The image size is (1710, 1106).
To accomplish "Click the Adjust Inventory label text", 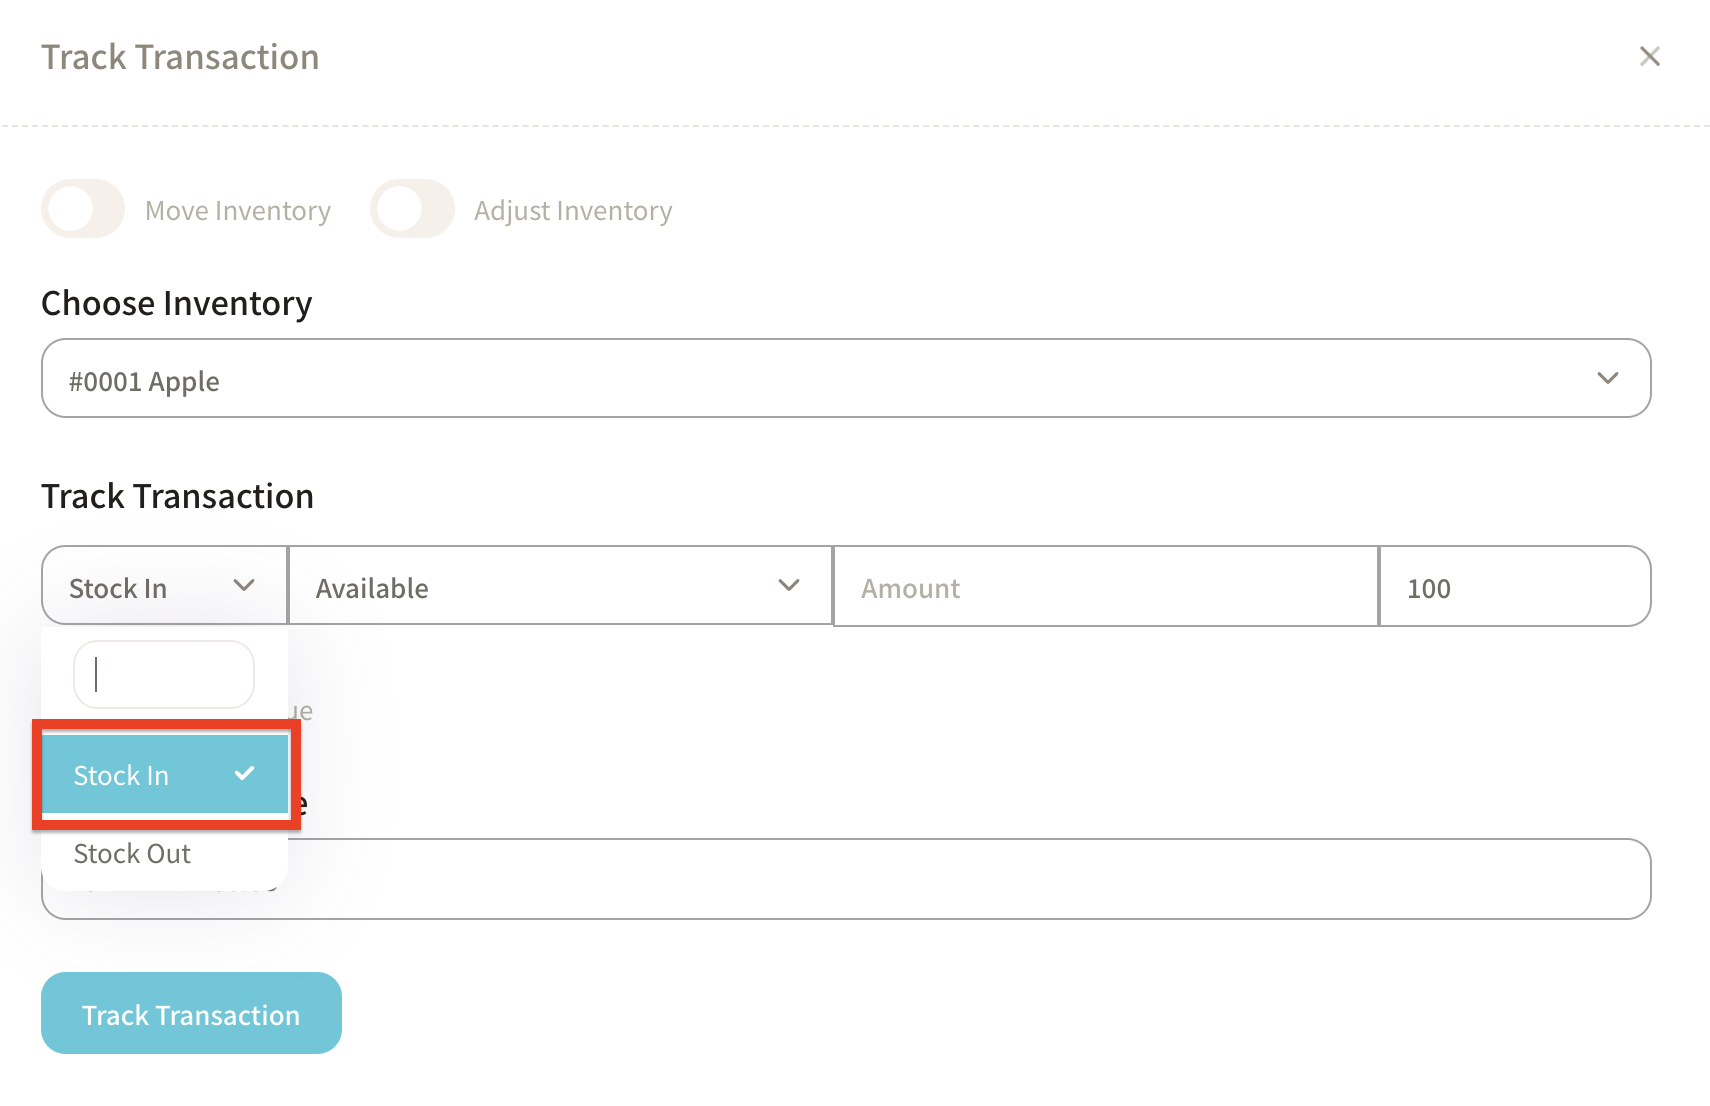I will coord(573,211).
